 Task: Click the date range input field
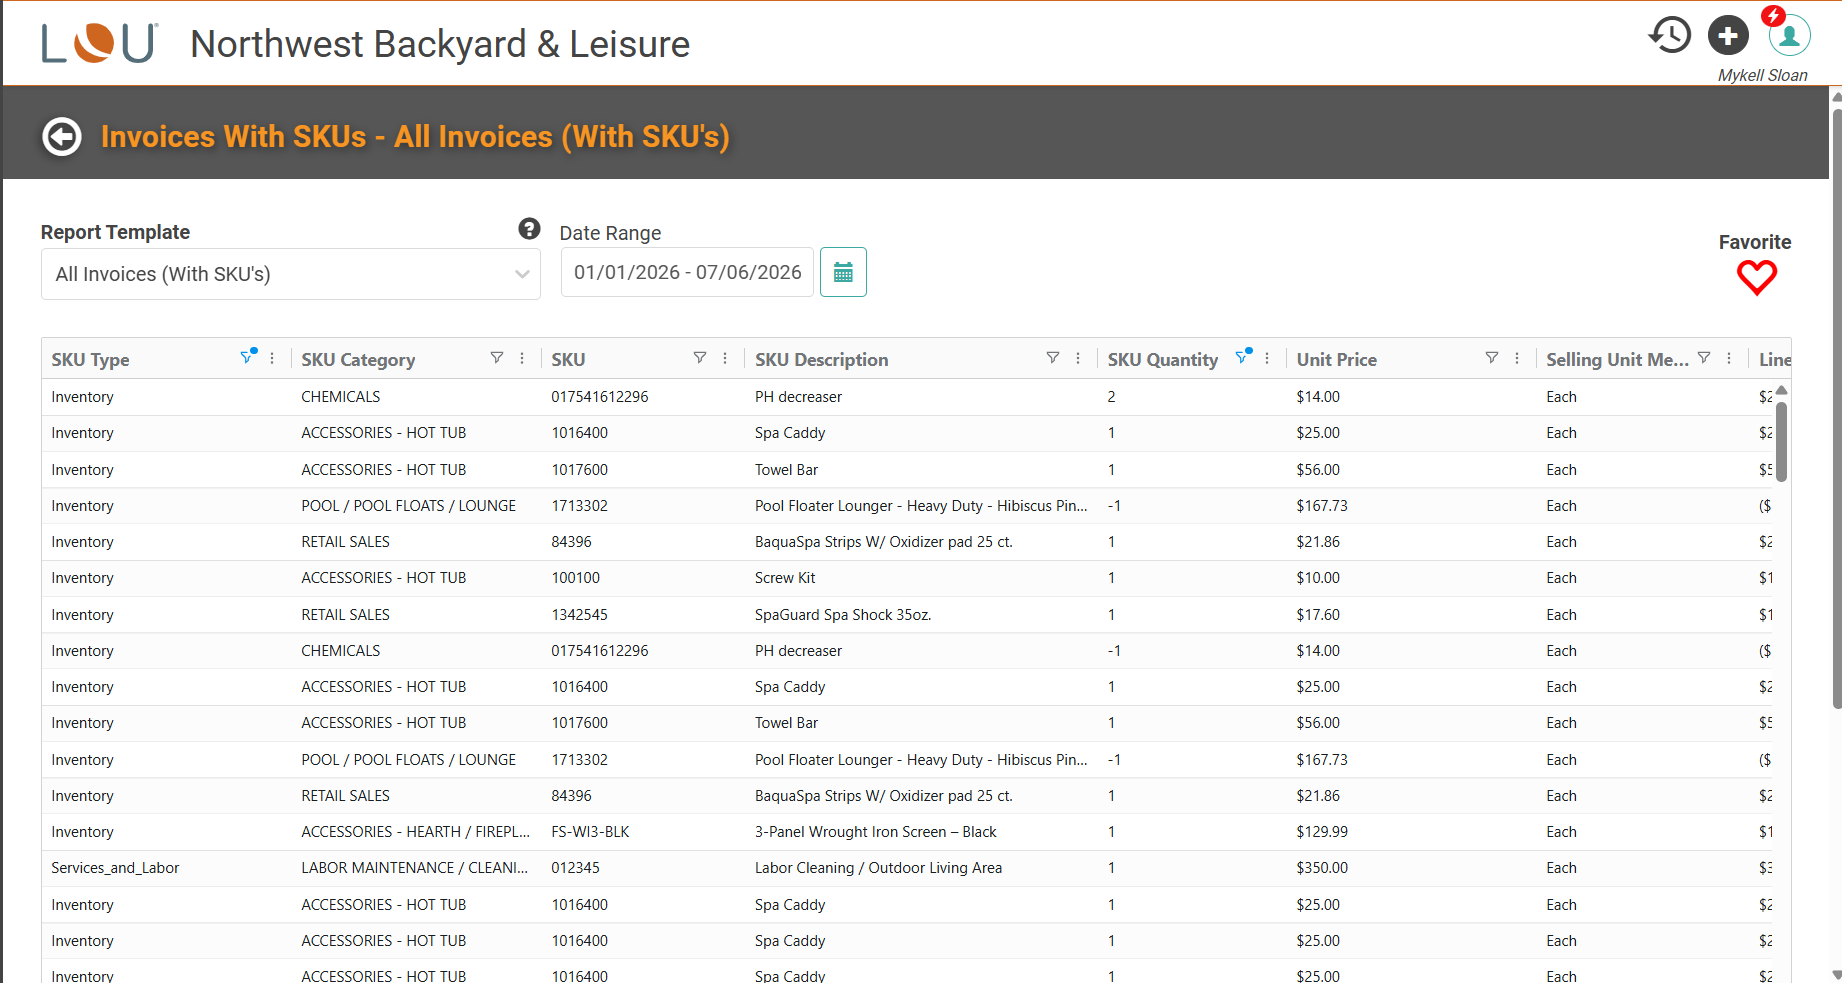click(x=687, y=272)
